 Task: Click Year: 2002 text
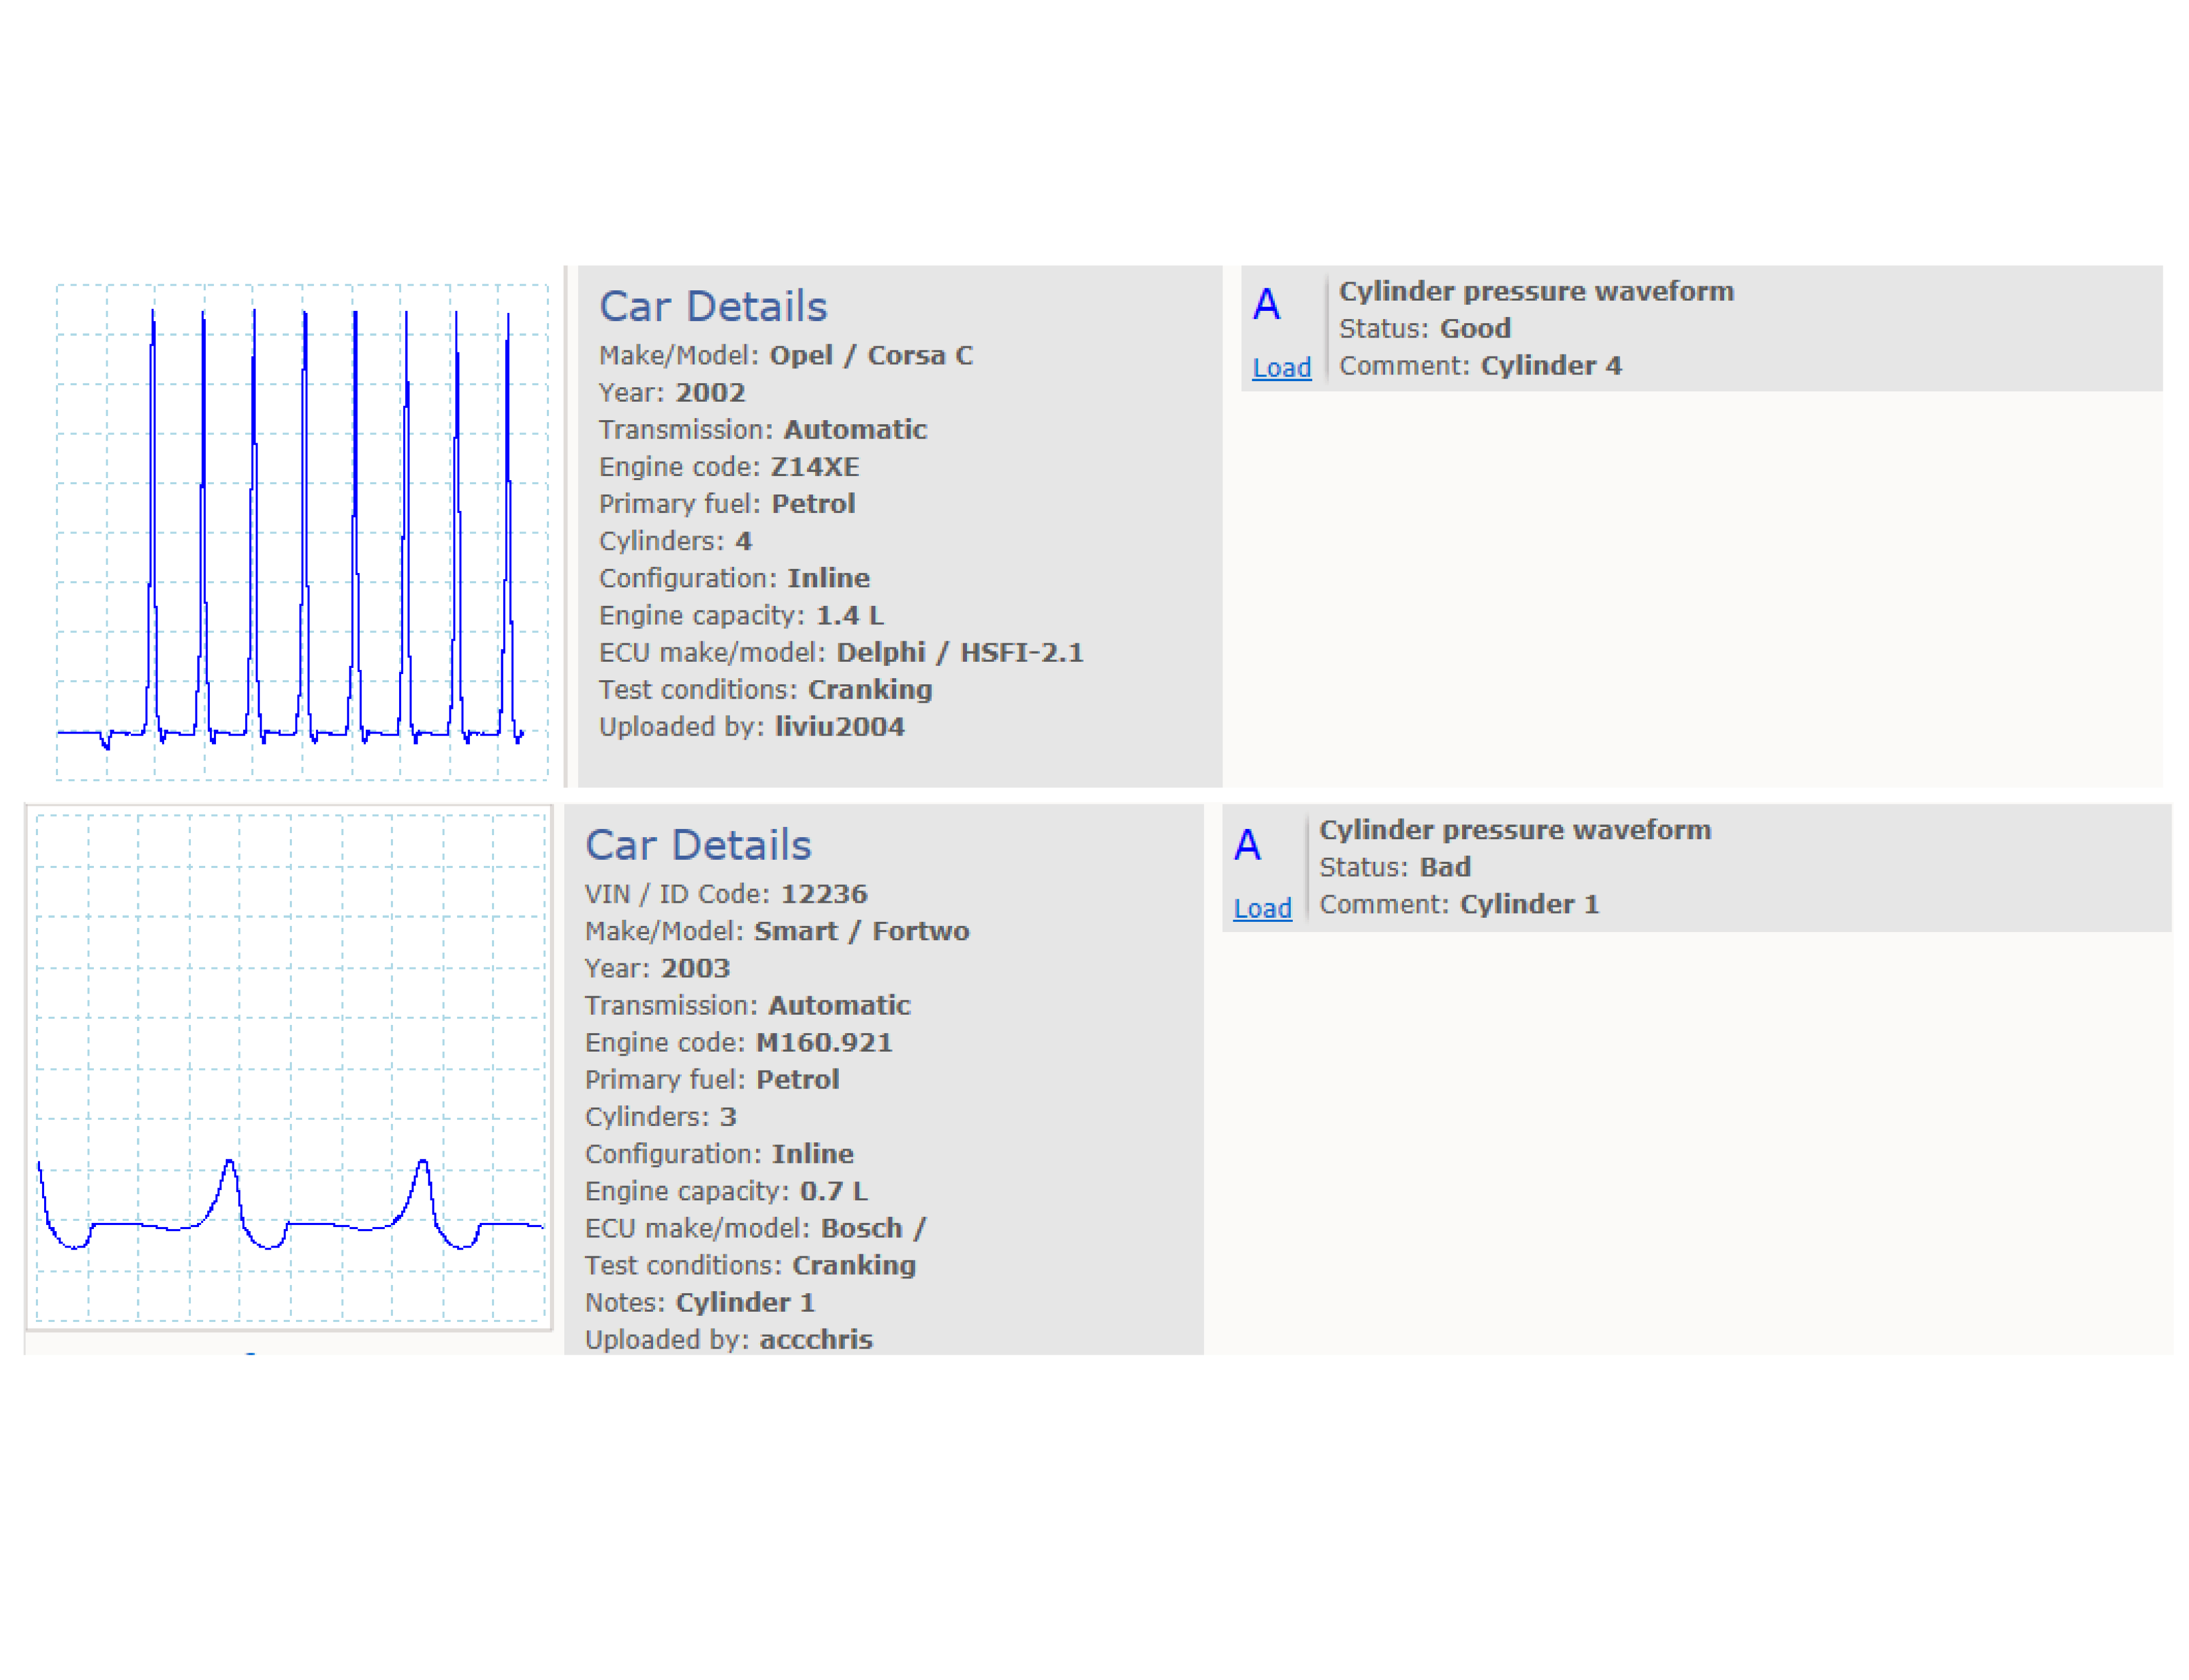coord(672,393)
